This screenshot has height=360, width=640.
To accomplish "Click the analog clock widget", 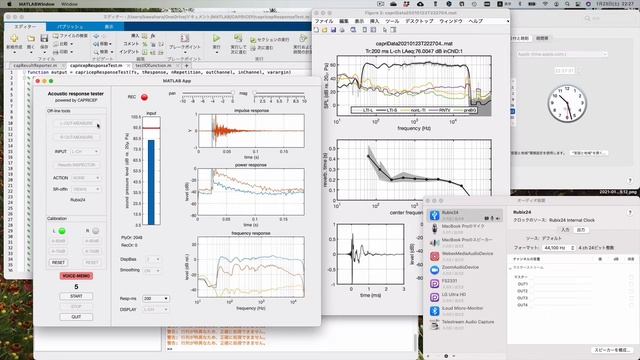I will (567, 103).
